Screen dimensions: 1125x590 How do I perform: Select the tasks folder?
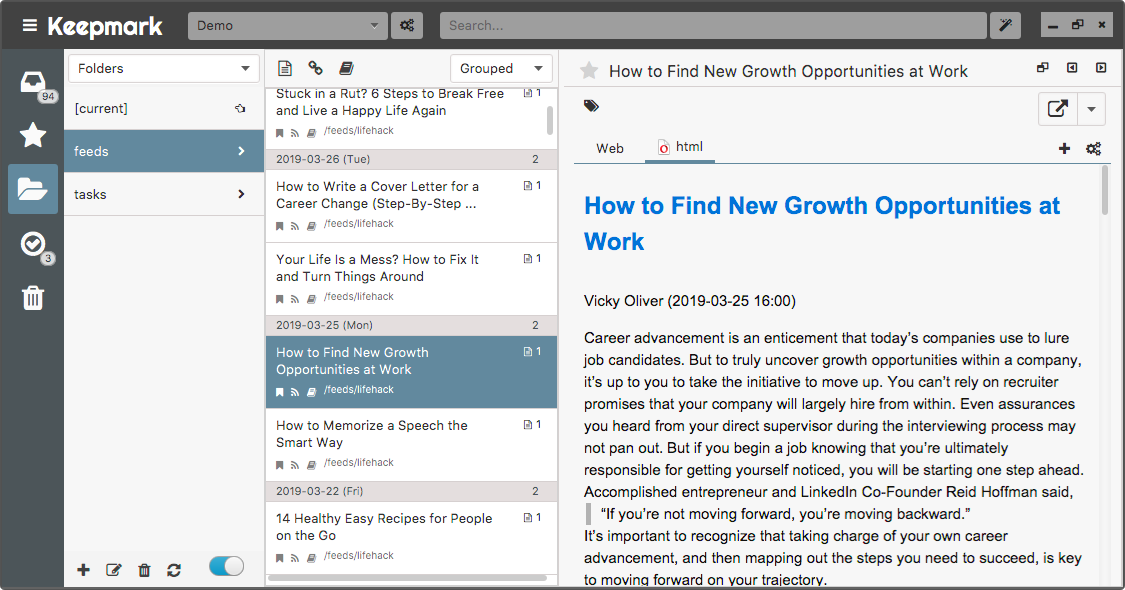(164, 194)
